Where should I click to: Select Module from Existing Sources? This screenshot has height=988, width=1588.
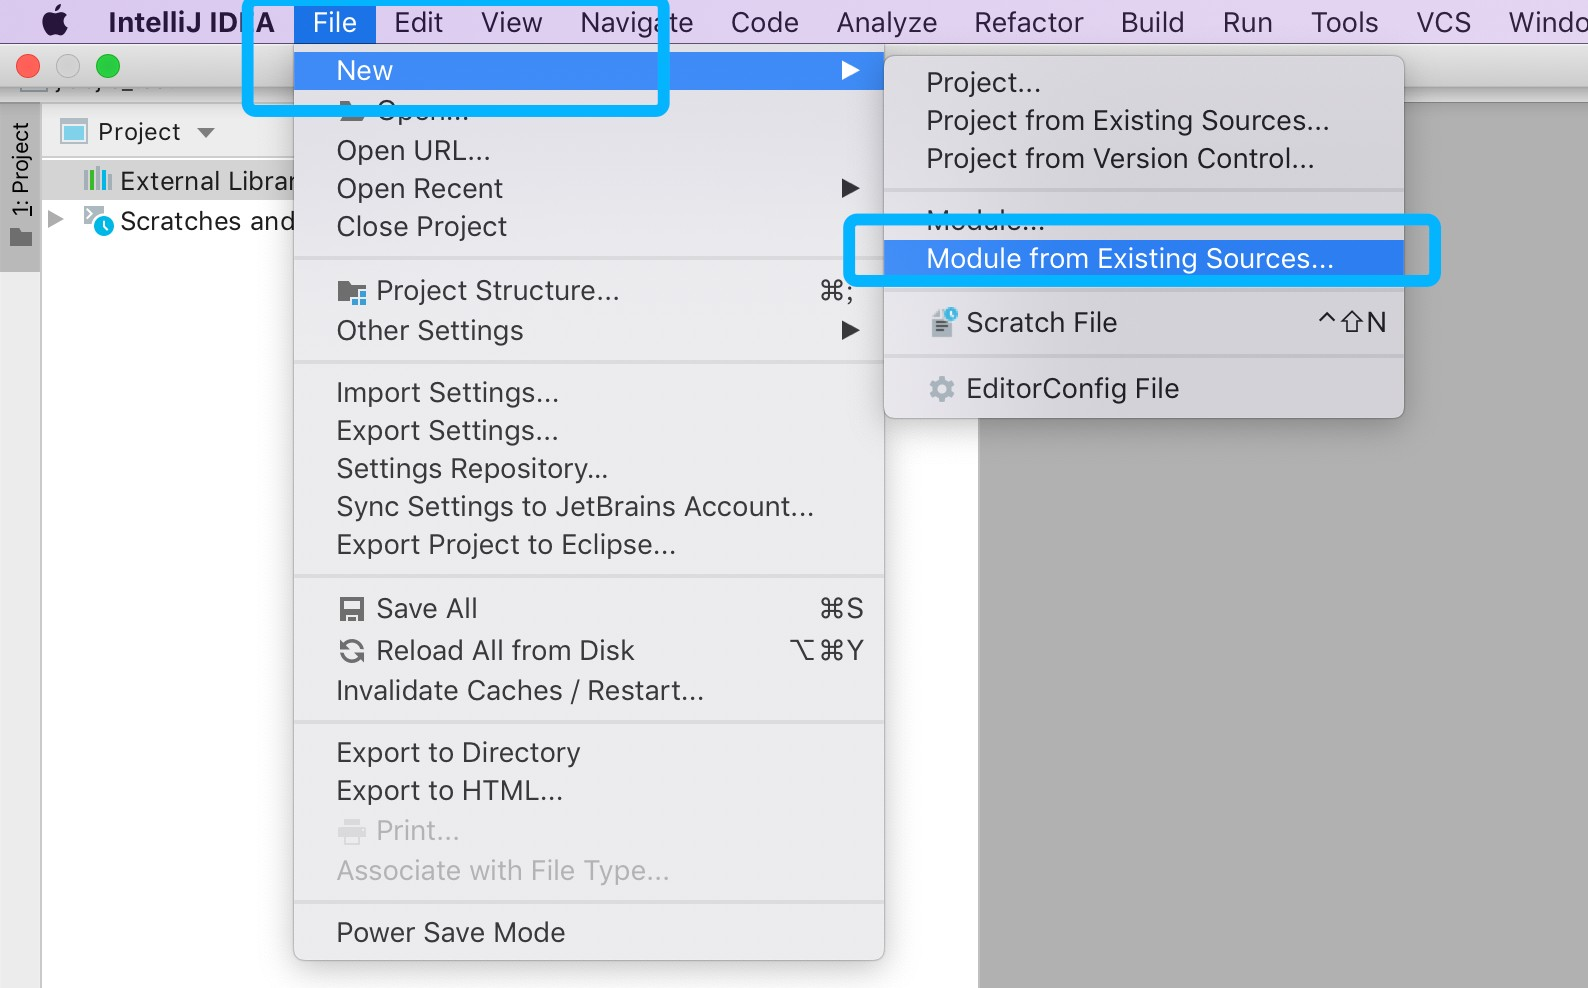coord(1129,259)
